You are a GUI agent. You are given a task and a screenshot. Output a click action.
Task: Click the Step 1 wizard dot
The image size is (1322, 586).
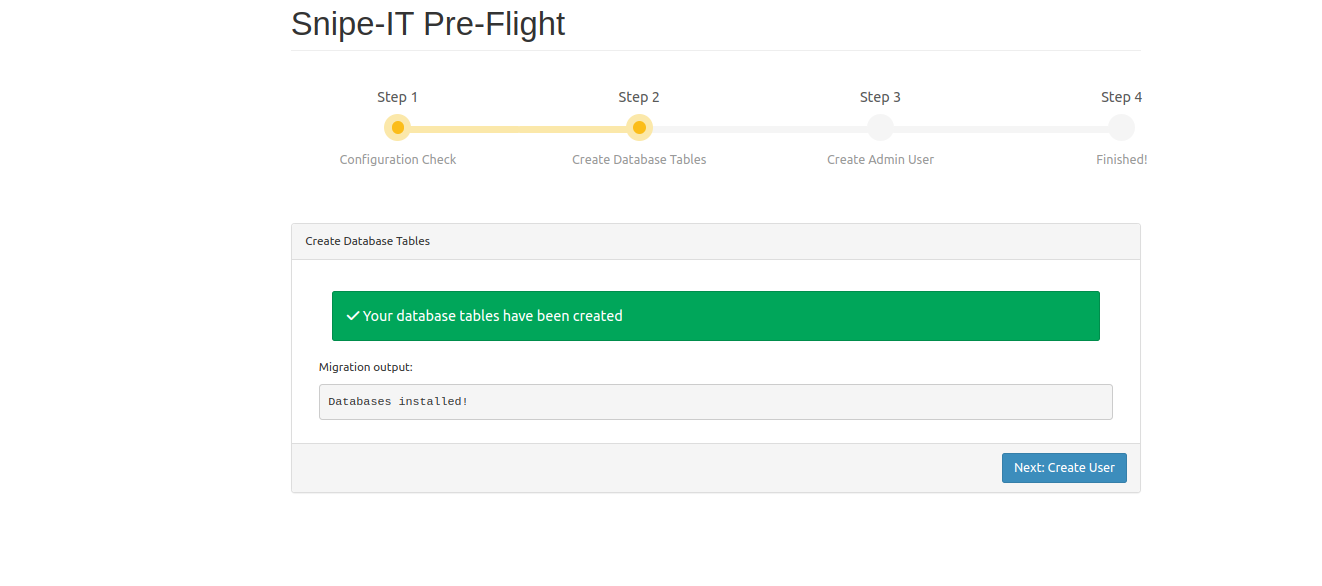tap(398, 128)
